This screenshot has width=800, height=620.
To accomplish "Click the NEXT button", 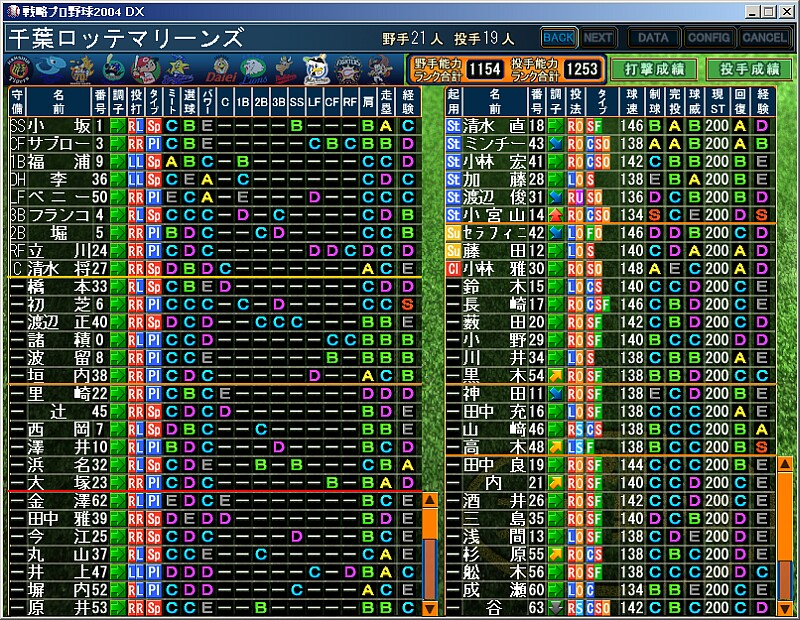I will (597, 38).
